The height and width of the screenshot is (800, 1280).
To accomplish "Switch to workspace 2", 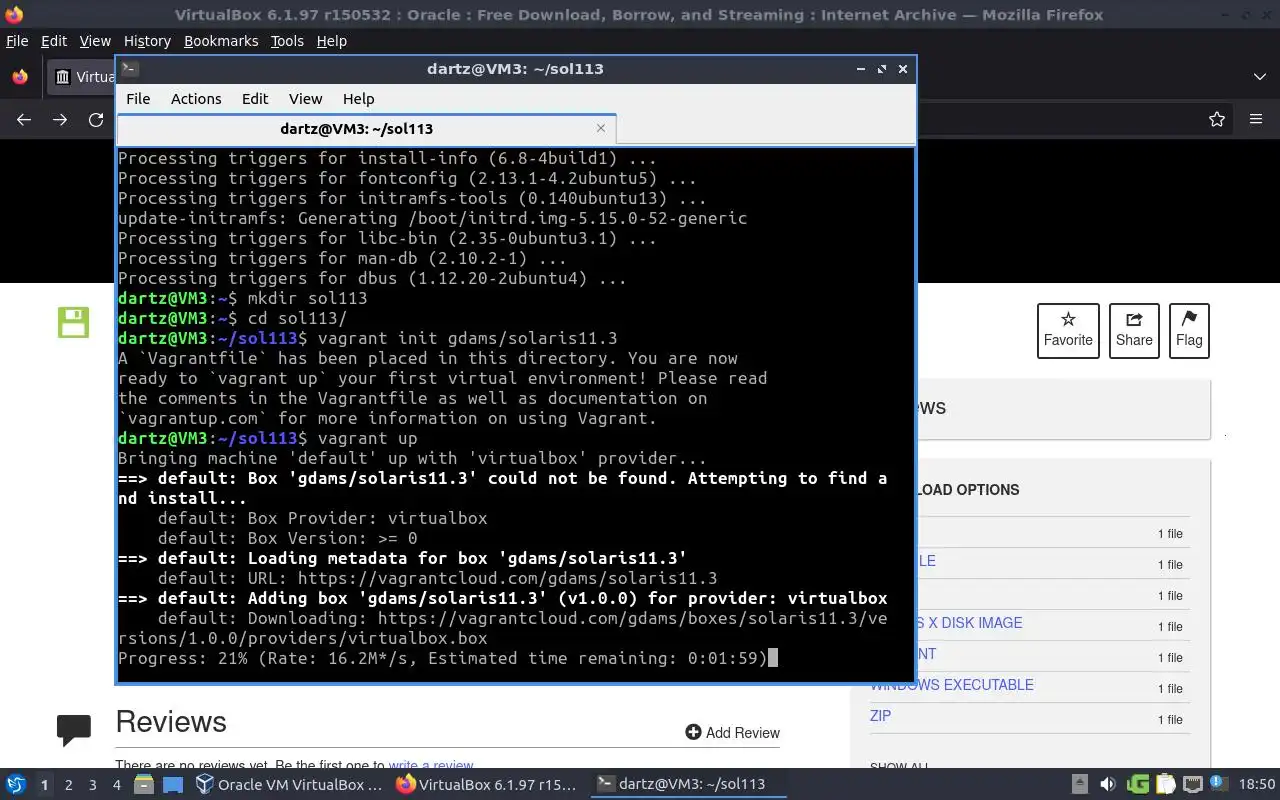I will pos(68,785).
